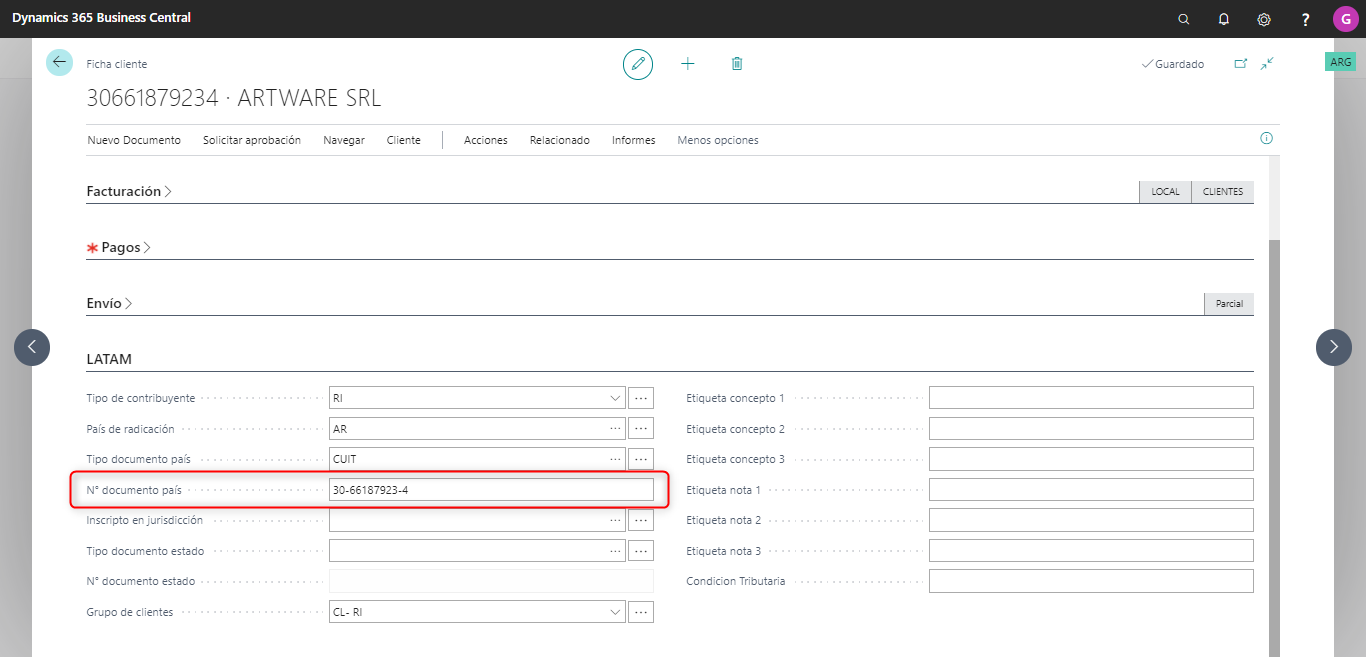Image resolution: width=1366 pixels, height=657 pixels.
Task: Show the info factbox icon
Action: tap(1266, 138)
